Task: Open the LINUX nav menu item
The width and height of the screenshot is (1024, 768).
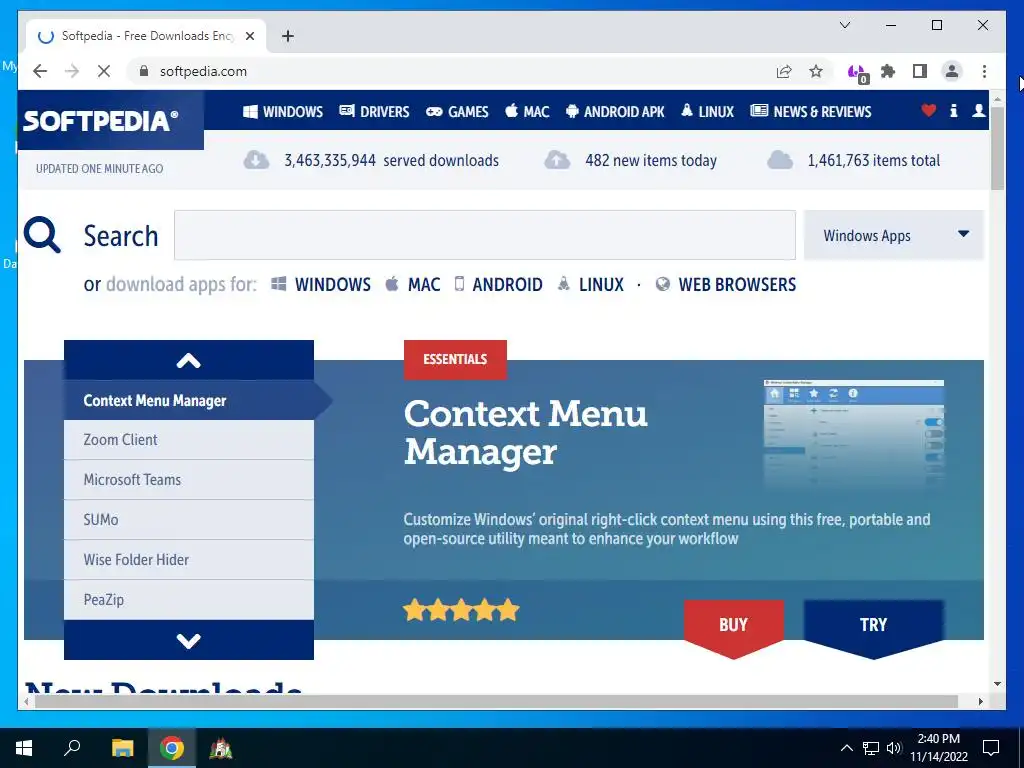Action: pyautogui.click(x=707, y=112)
